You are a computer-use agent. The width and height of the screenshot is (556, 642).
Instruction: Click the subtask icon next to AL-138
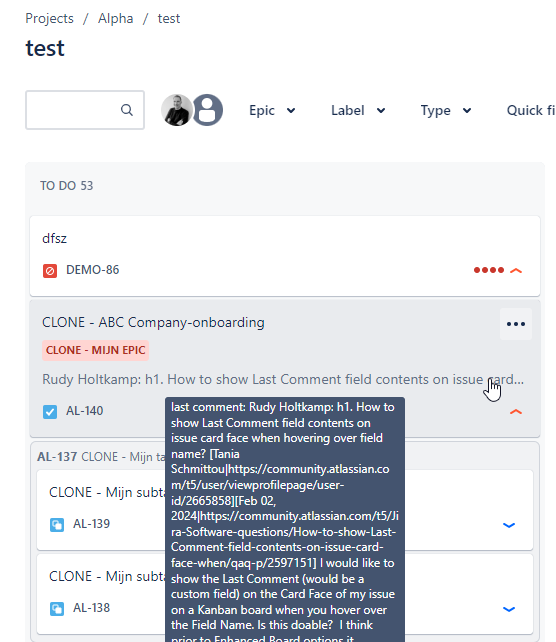coord(57,608)
